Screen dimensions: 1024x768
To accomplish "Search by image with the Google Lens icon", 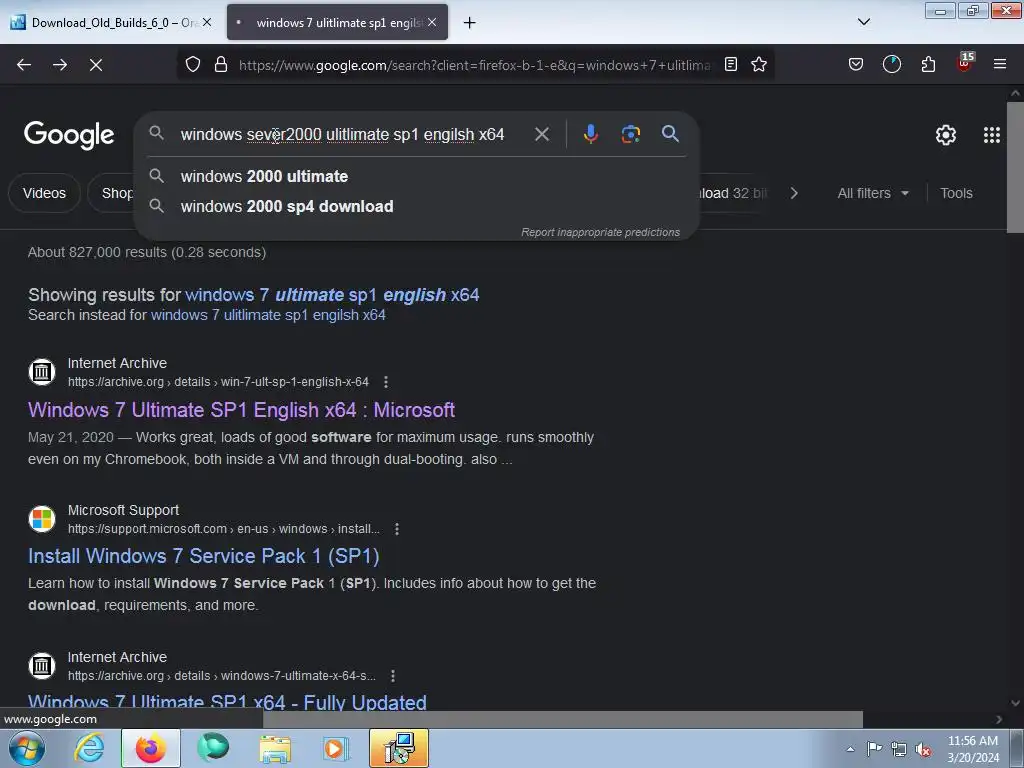I will [x=630, y=134].
